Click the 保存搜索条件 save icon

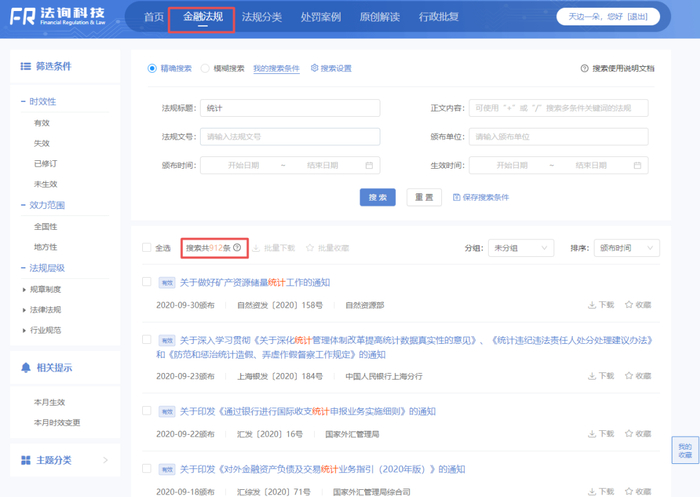pos(457,198)
